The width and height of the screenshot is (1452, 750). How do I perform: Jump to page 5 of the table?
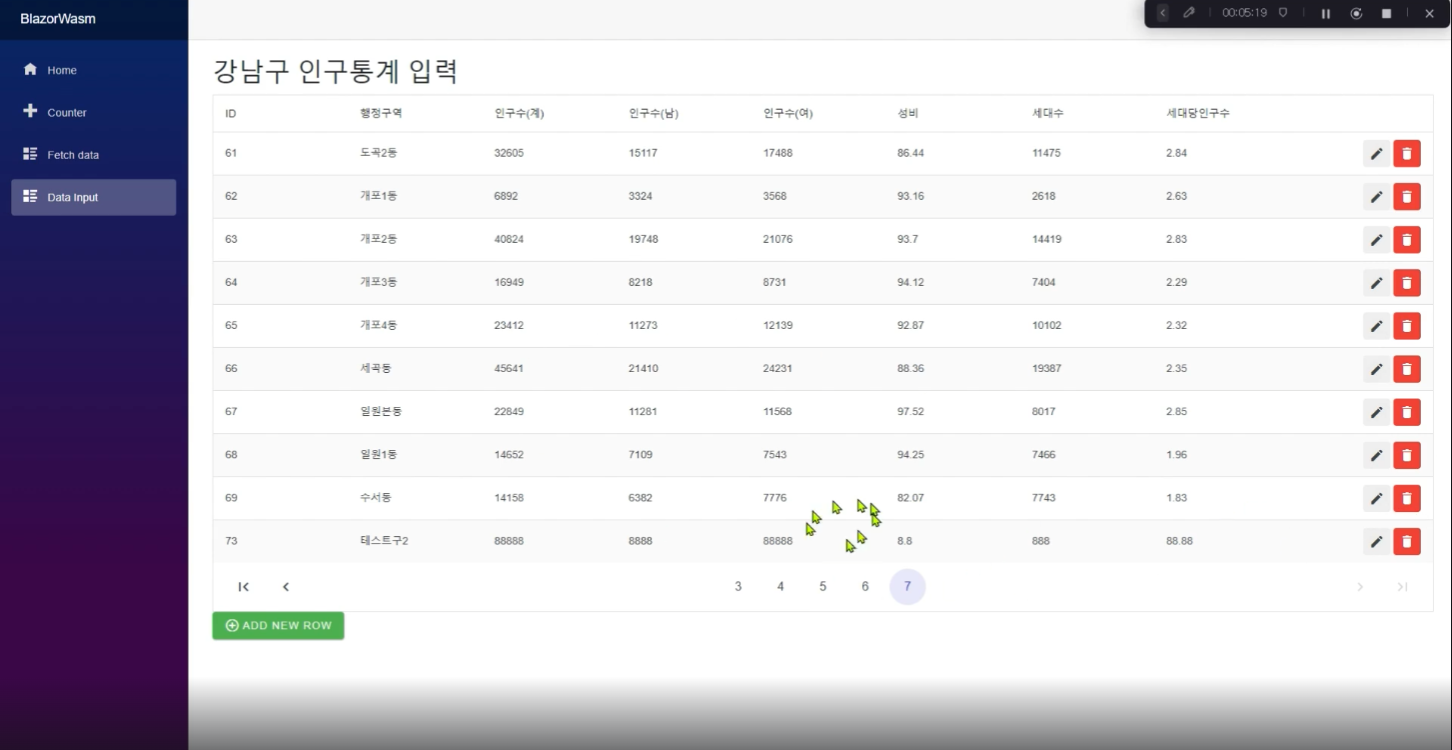click(823, 587)
